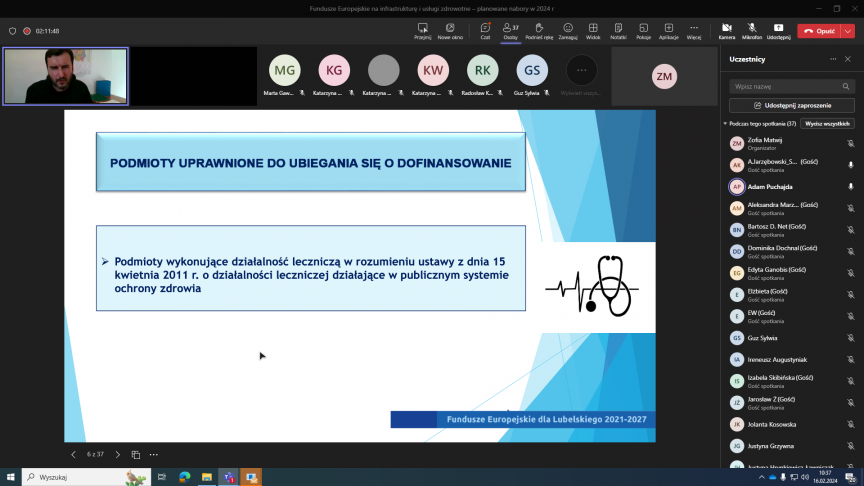Open the Czat panel
Screen dimensions: 864x486
[485, 31]
